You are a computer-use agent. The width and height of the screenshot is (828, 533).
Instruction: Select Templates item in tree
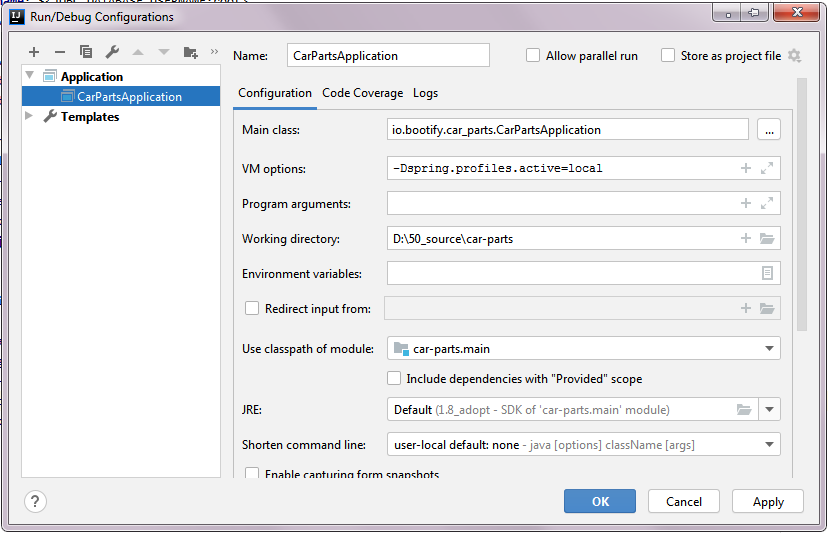click(x=89, y=116)
